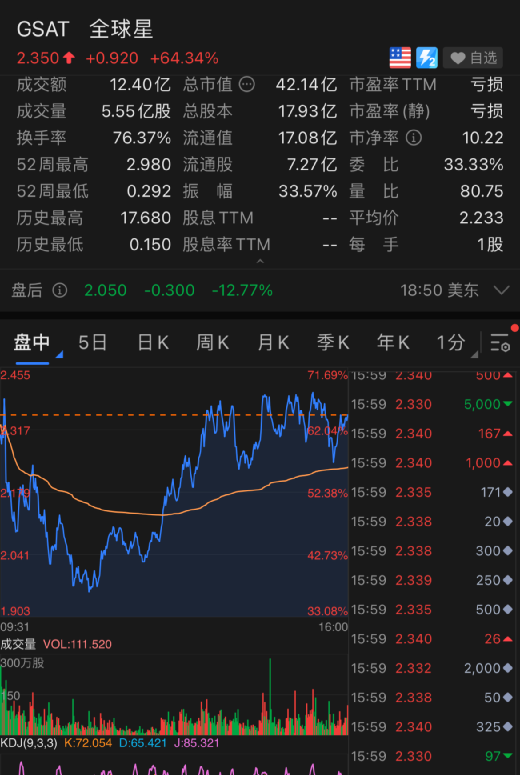The height and width of the screenshot is (775, 520).
Task: Tap the 历史最高 17.680 value
Action: [x=146, y=218]
